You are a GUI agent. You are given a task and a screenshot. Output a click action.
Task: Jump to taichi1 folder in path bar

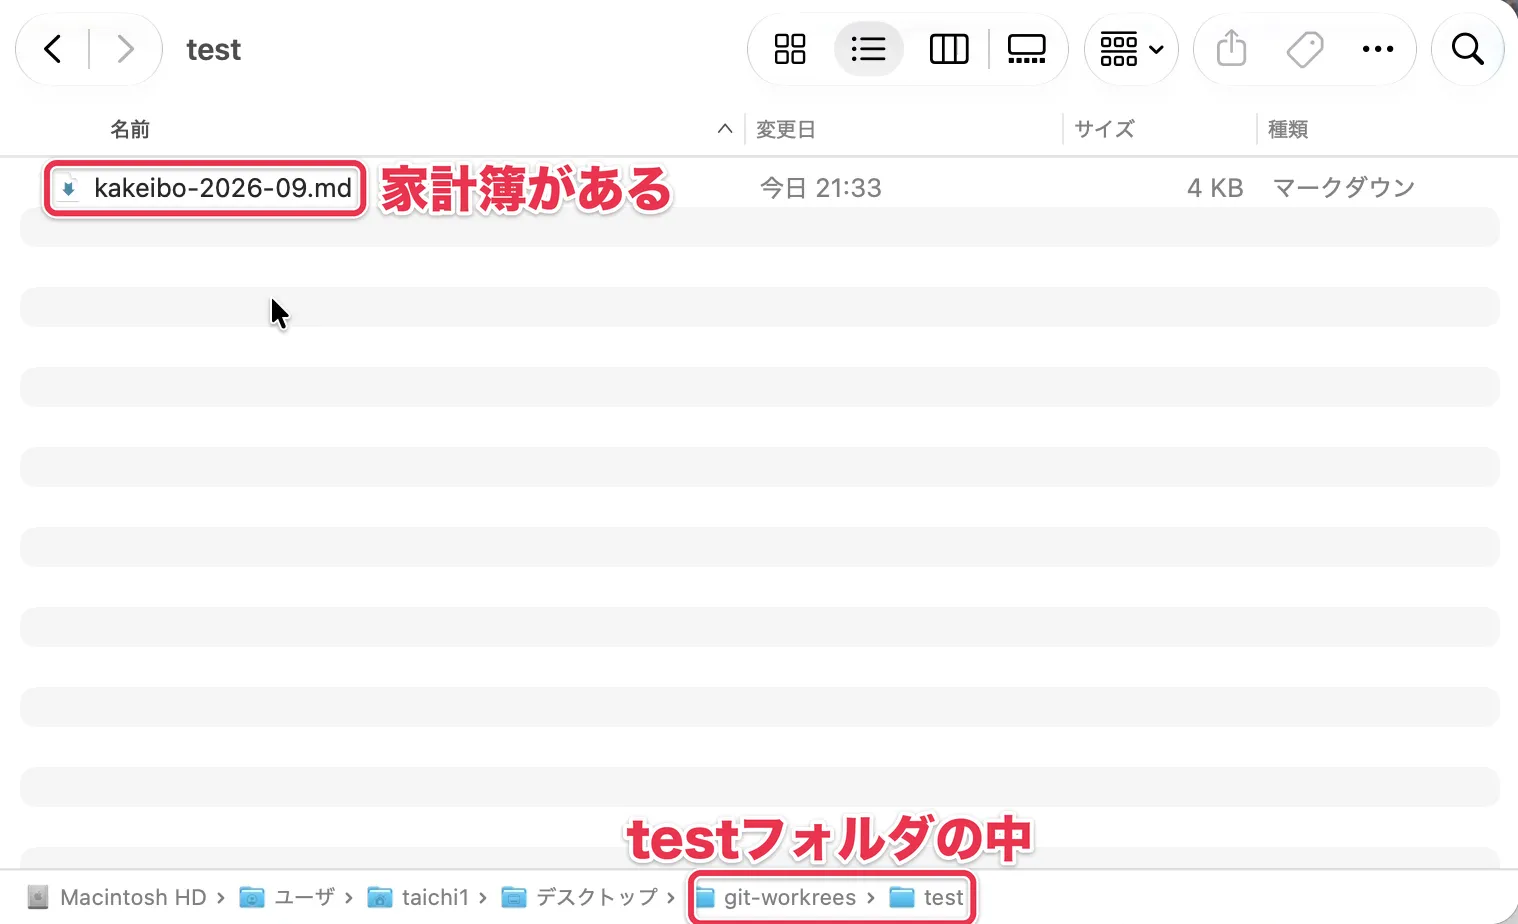point(418,897)
